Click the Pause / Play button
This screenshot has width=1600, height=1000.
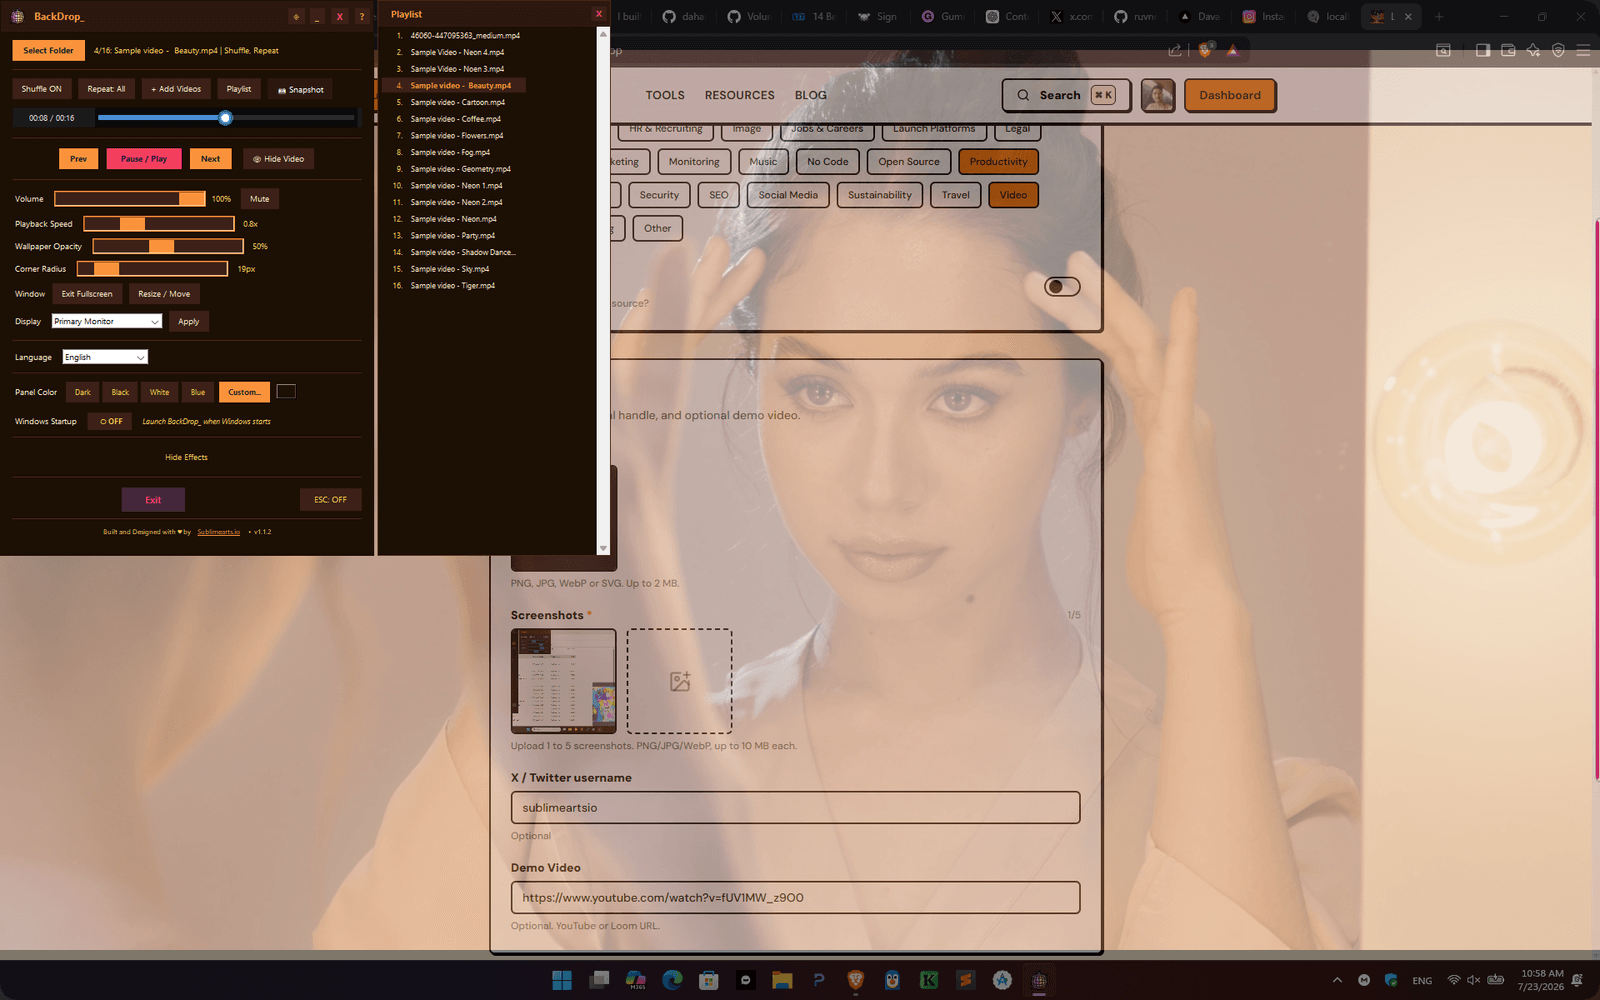coord(144,159)
